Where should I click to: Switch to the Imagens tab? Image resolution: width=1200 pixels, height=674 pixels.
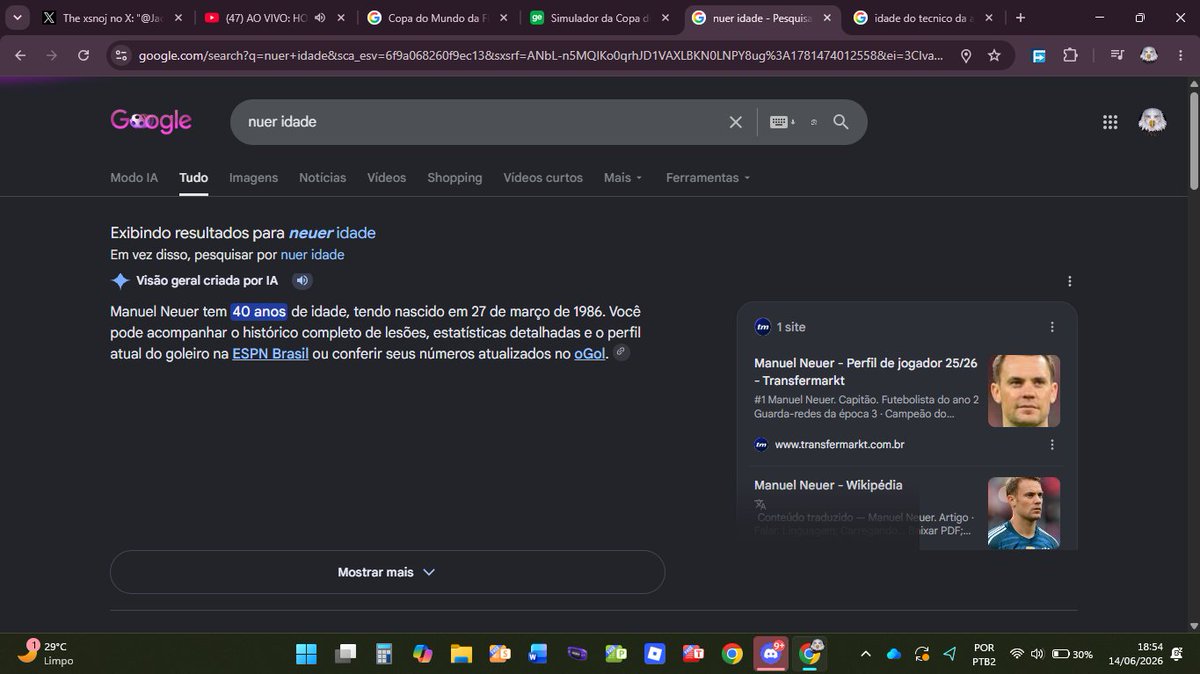pos(253,177)
